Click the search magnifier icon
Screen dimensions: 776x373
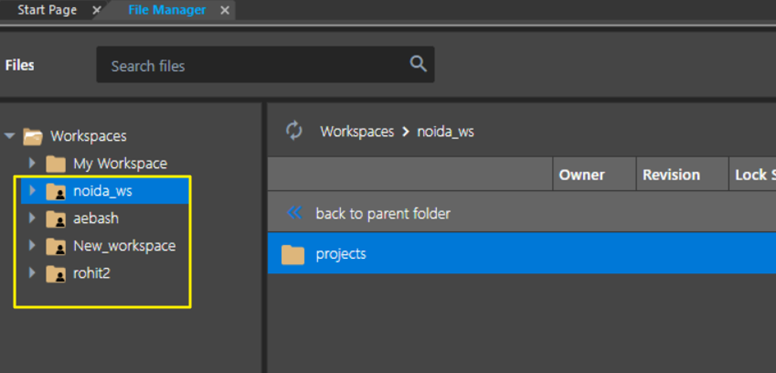coord(418,64)
